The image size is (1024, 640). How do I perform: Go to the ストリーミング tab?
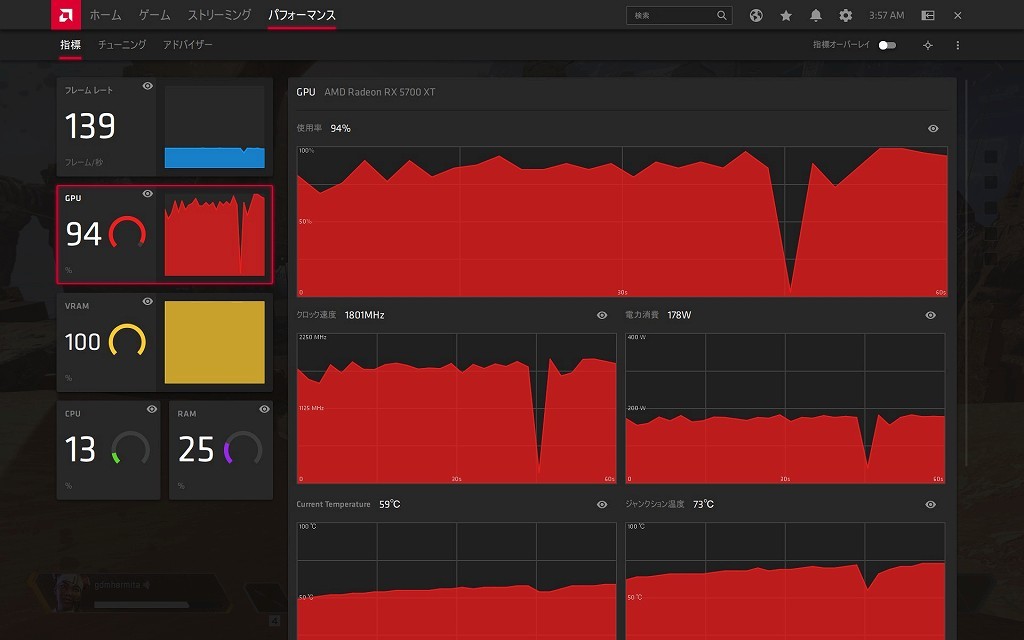pos(220,15)
